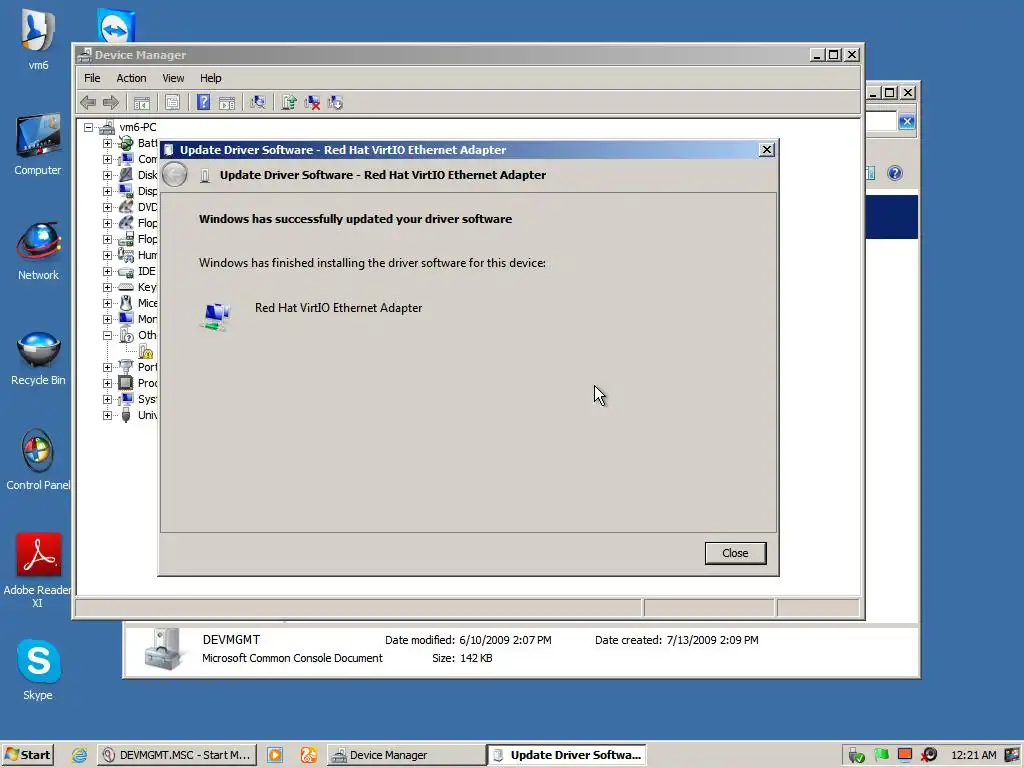This screenshot has width=1024, height=768.
Task: Clear search with the blue X in the Explorer window
Action: (x=906, y=121)
